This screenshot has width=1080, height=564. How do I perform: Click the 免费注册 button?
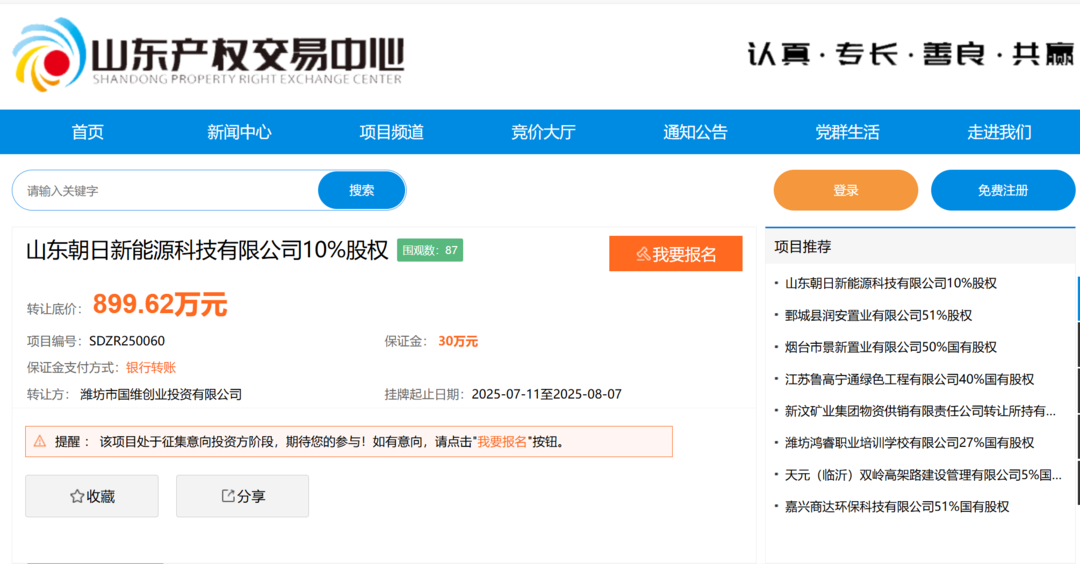pyautogui.click(x=1003, y=191)
